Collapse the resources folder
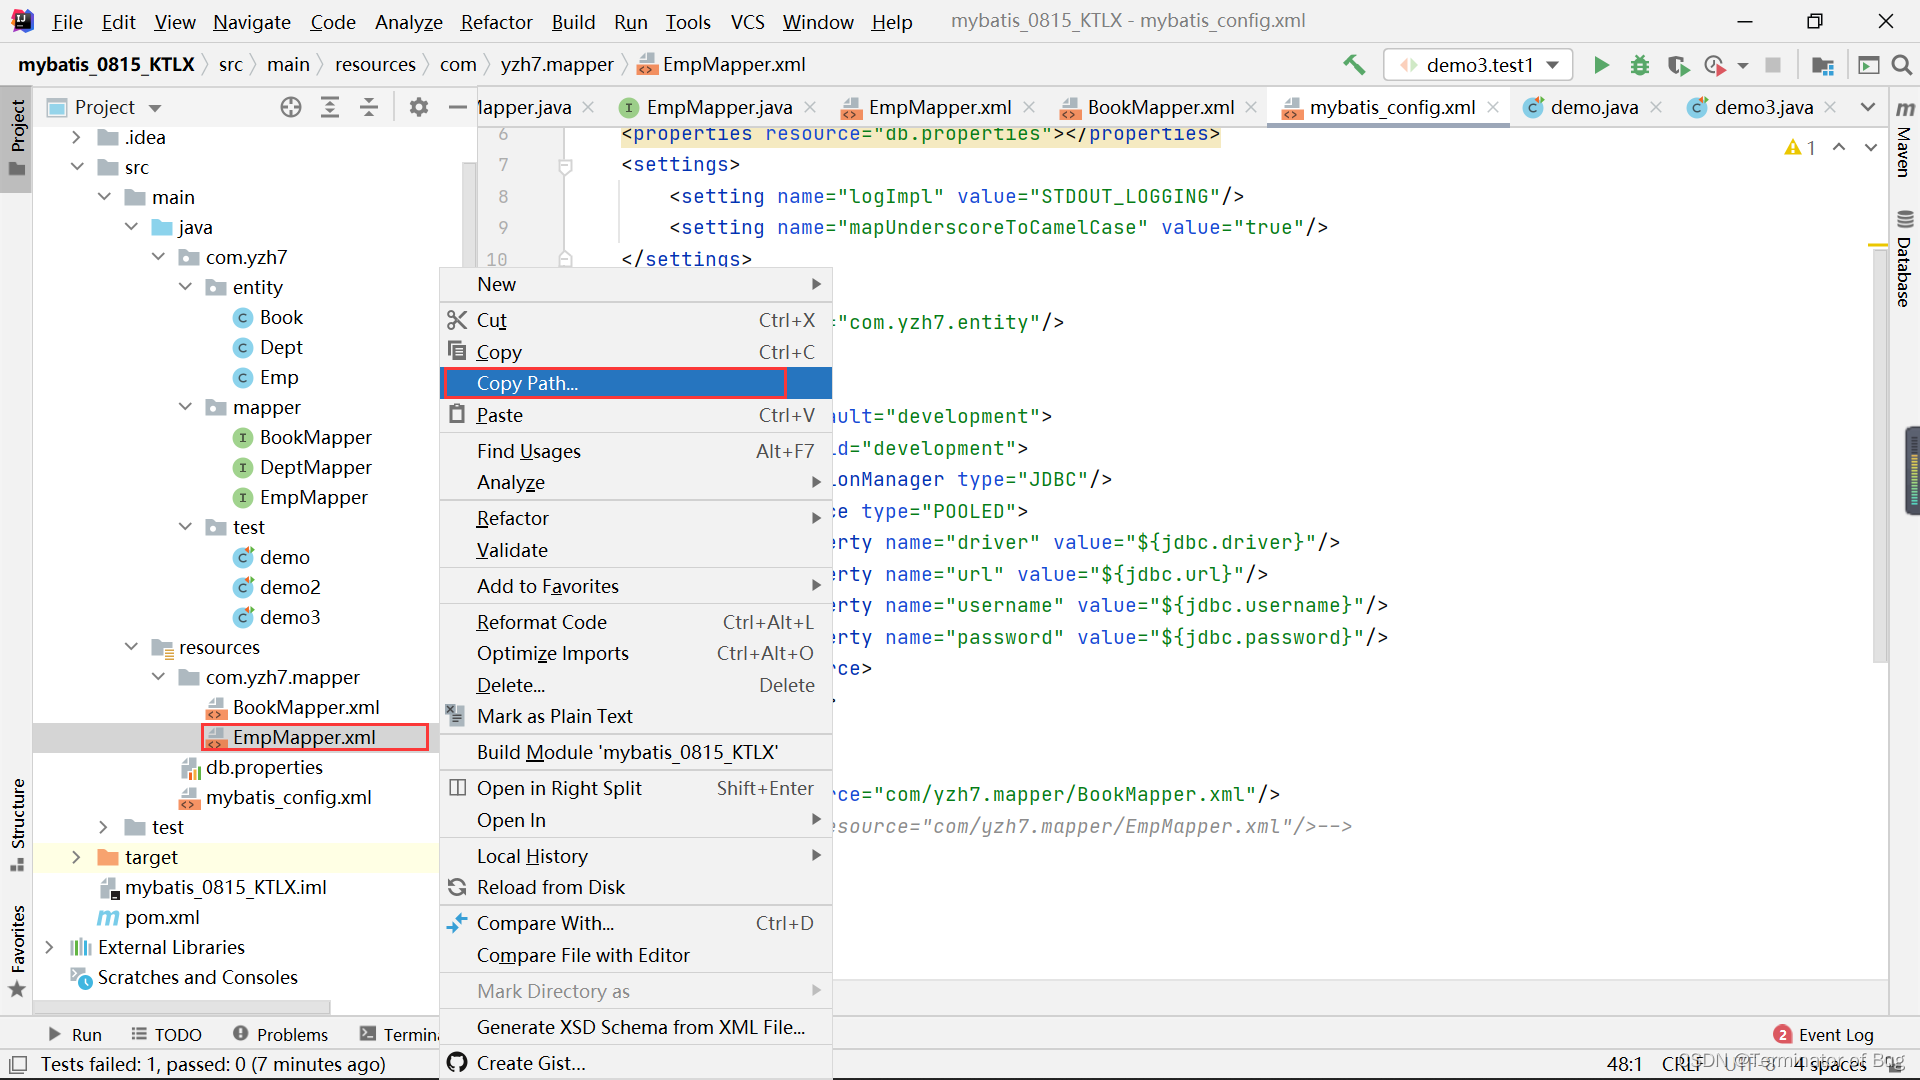 [x=131, y=647]
